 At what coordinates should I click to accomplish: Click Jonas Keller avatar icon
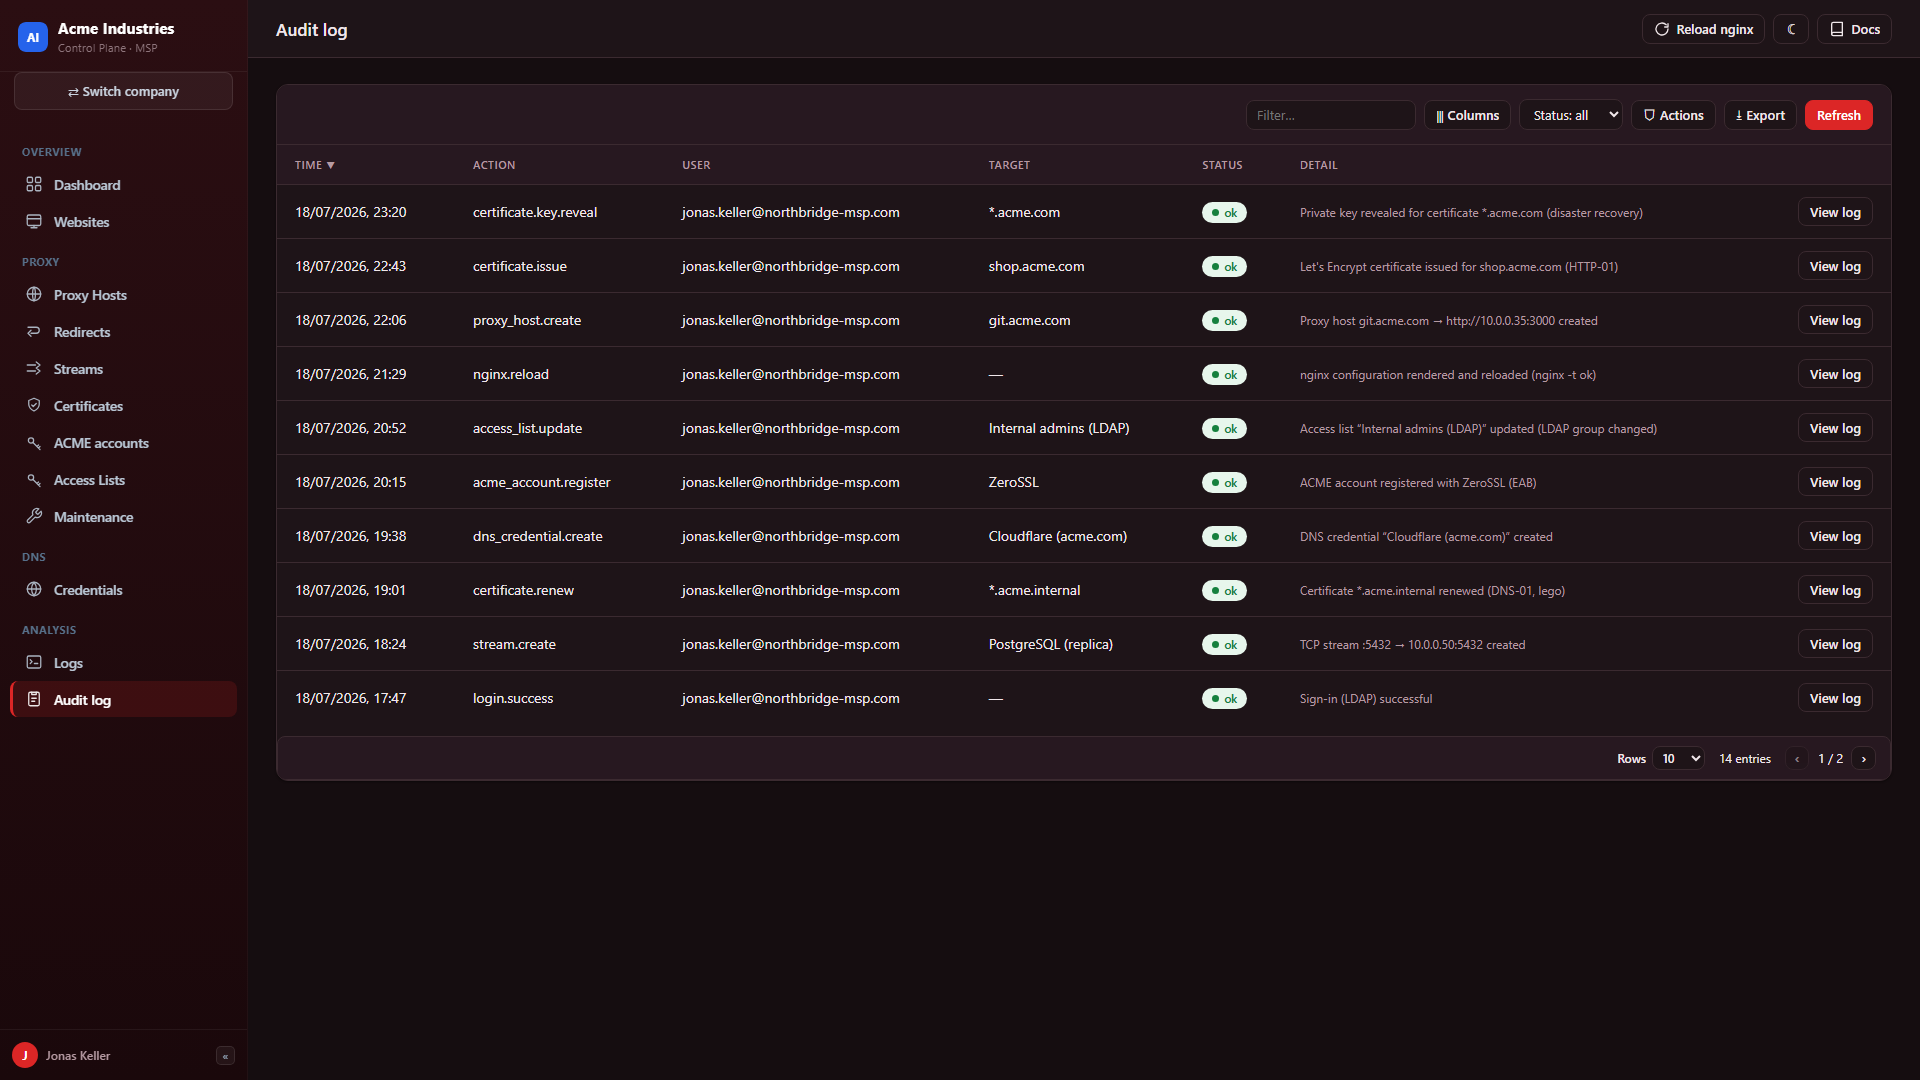click(25, 1056)
